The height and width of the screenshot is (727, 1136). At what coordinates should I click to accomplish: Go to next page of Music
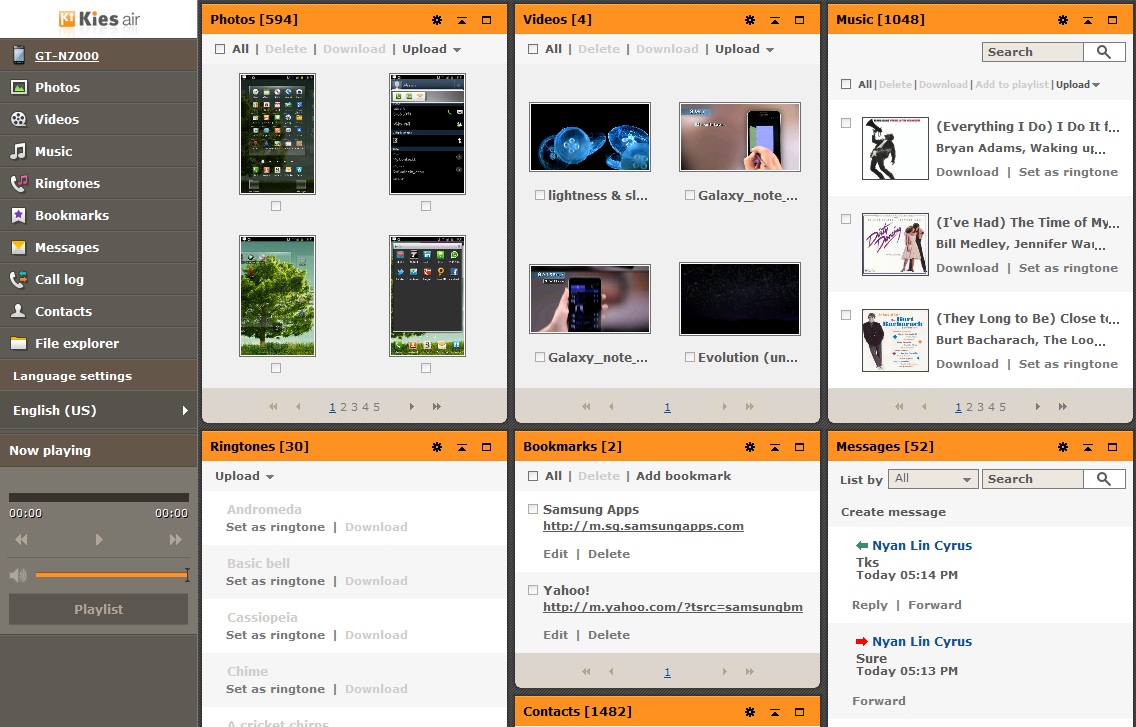point(1037,407)
